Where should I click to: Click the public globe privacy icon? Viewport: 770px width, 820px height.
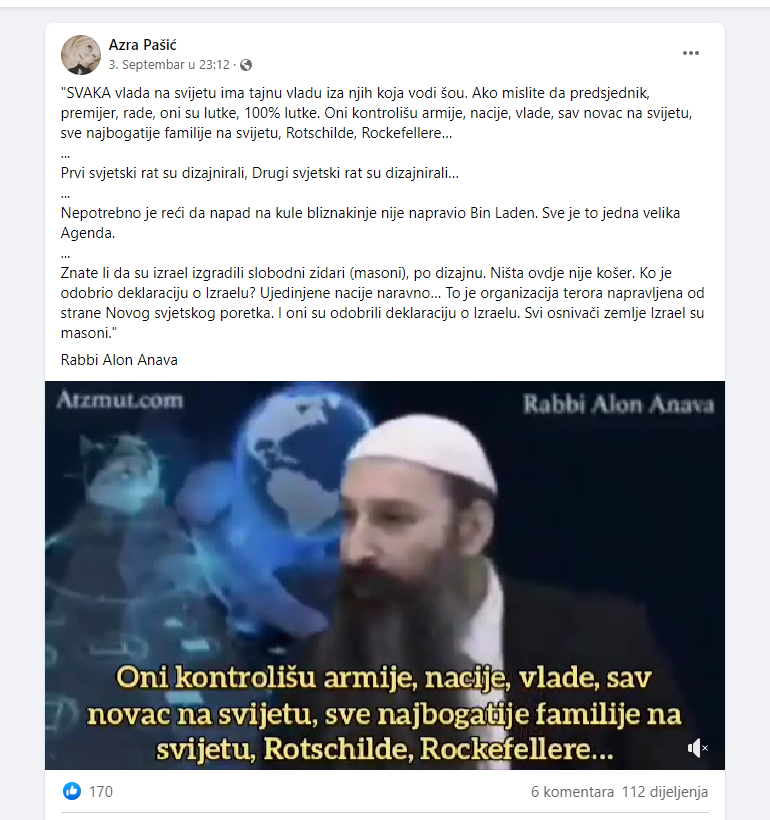(x=246, y=65)
